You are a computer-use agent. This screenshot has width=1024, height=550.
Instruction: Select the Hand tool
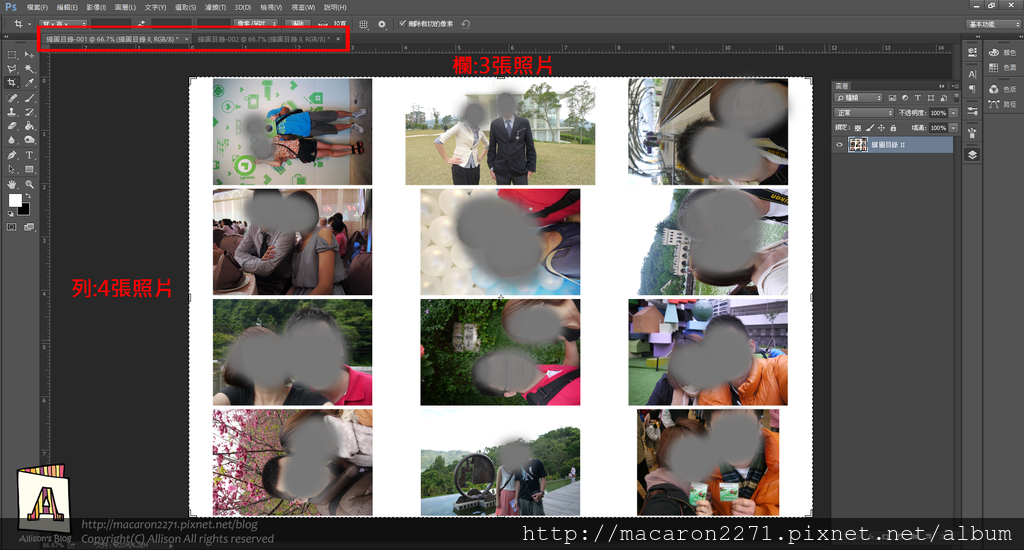(x=12, y=185)
